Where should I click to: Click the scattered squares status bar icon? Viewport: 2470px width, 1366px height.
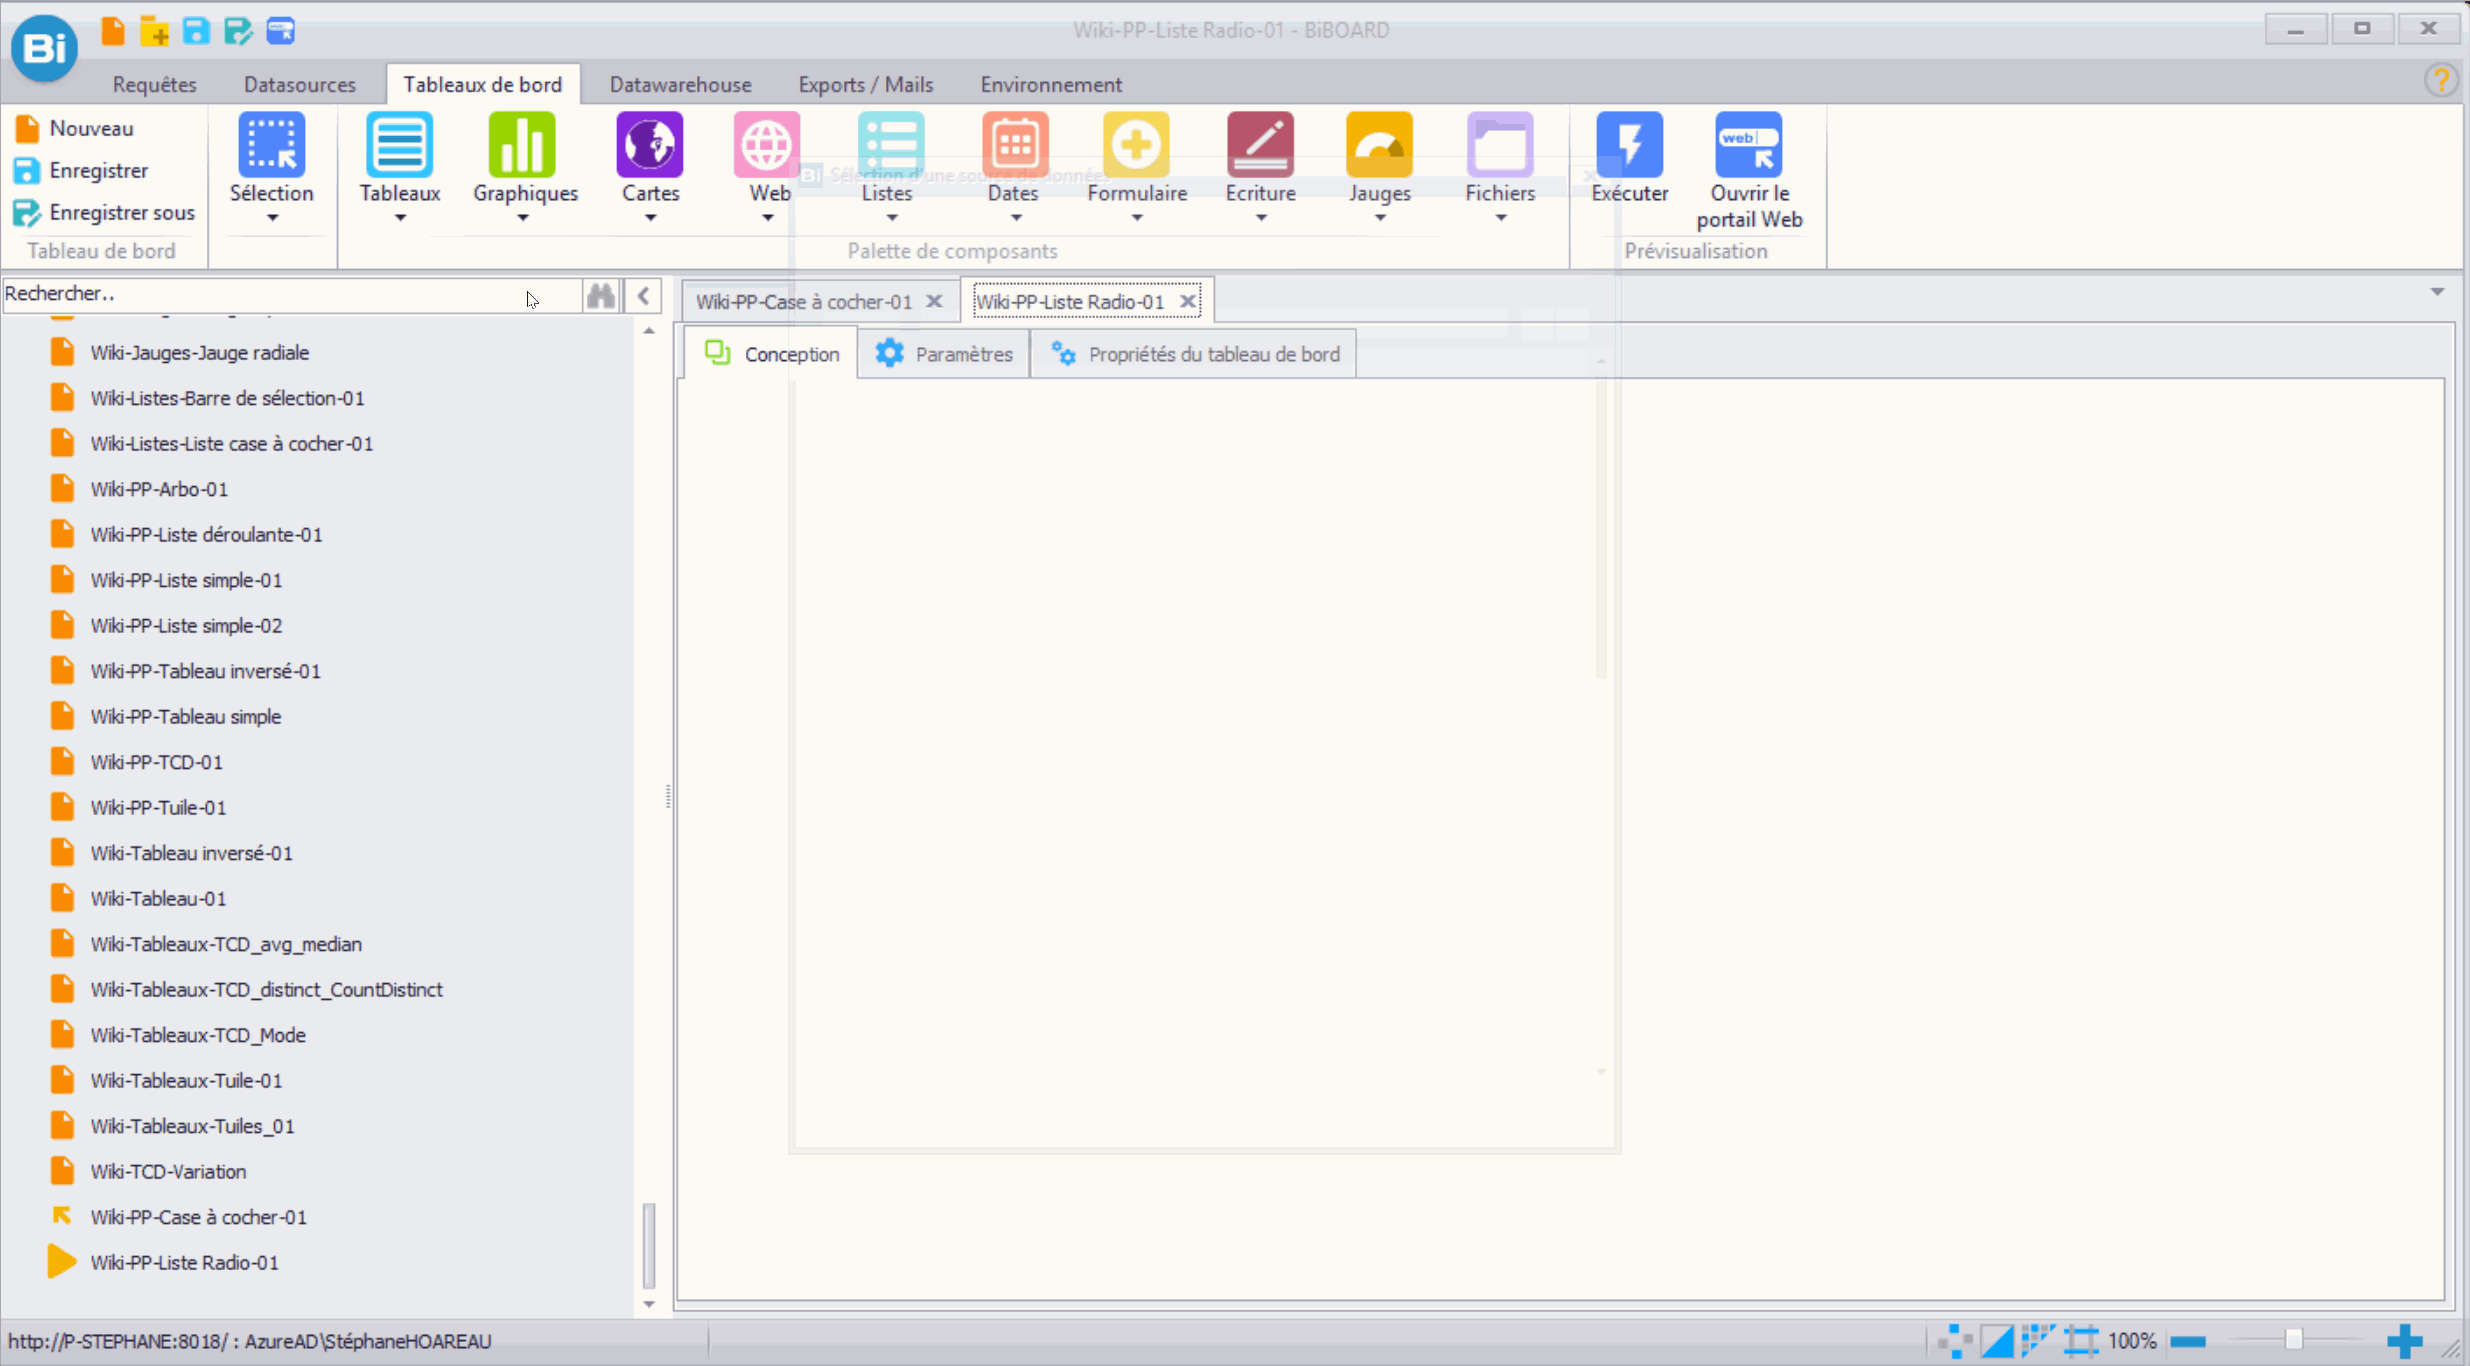1953,1341
